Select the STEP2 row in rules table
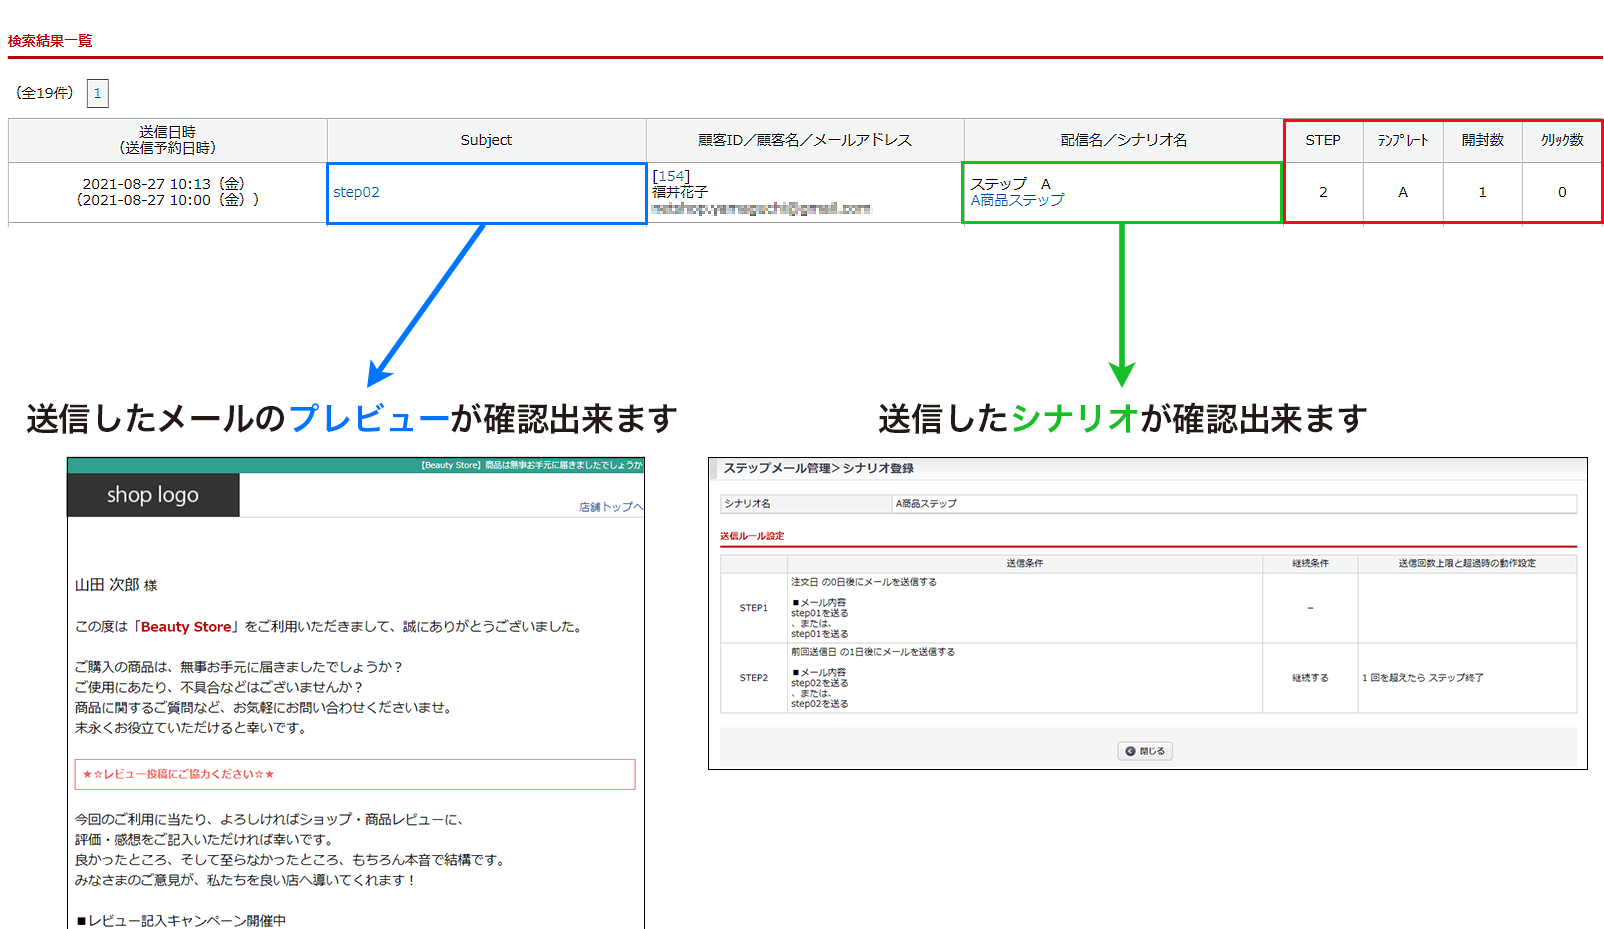The width and height of the screenshot is (1604, 929). coord(753,678)
